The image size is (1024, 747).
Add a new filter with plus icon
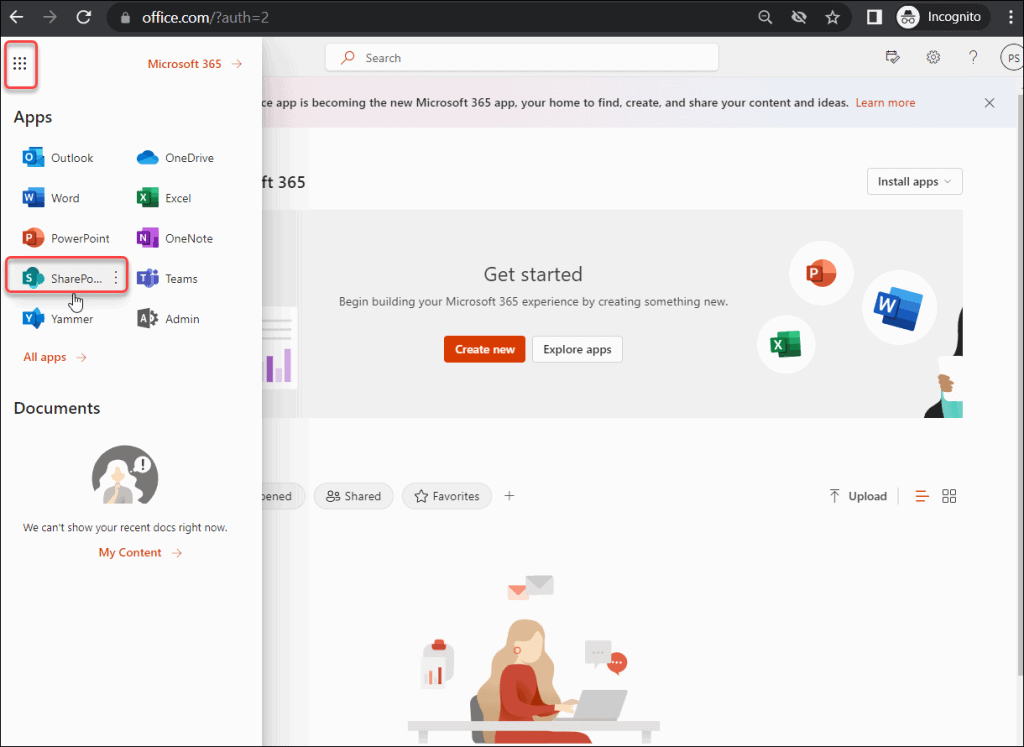509,496
